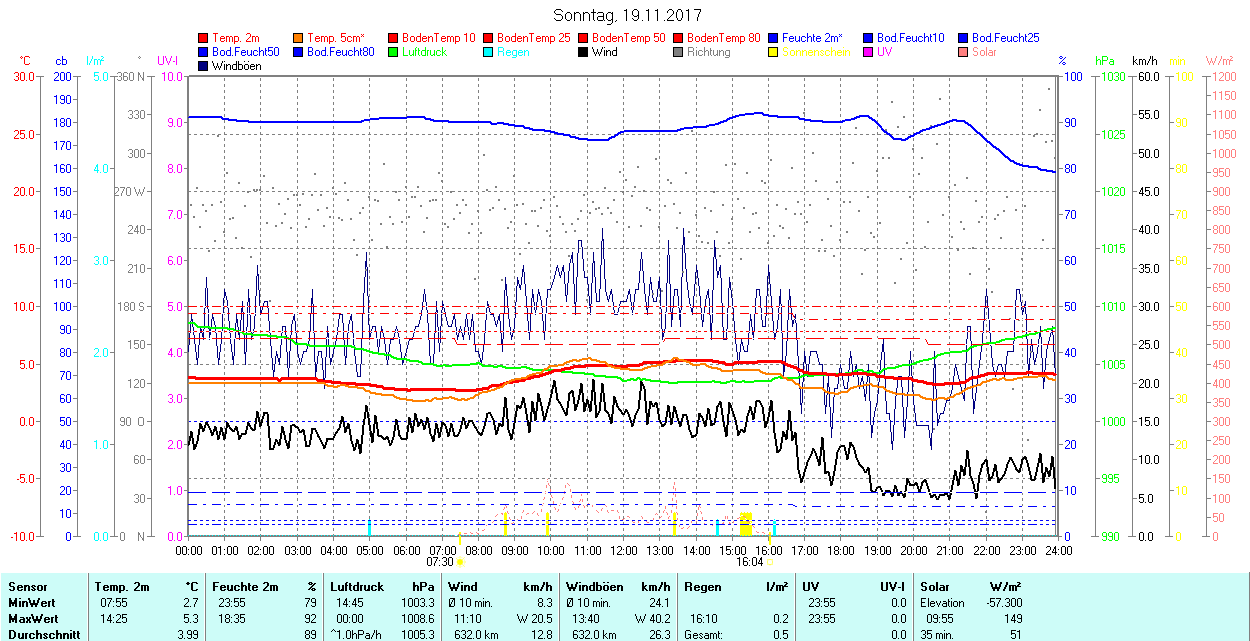The image size is (1250, 641).
Task: Click the Bod.Feucht80 legend label
Action: [340, 52]
